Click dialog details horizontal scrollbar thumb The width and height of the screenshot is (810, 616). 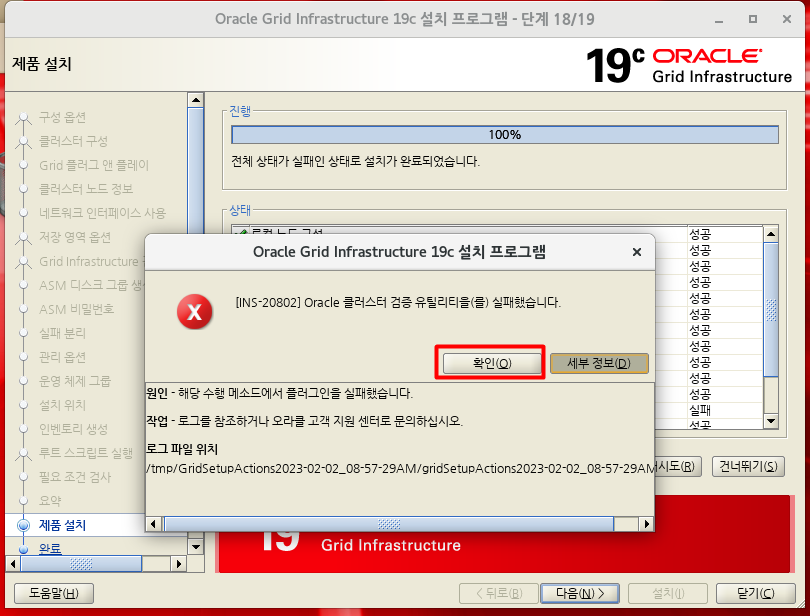(388, 524)
